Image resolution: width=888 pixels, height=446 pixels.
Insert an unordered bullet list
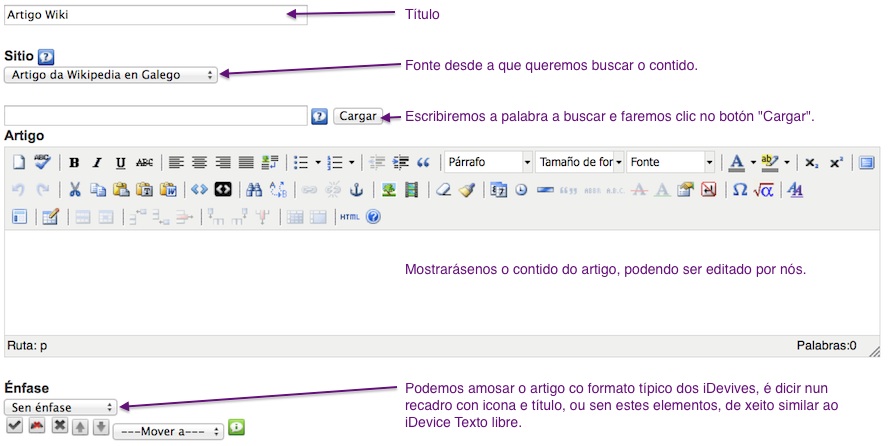pyautogui.click(x=301, y=163)
